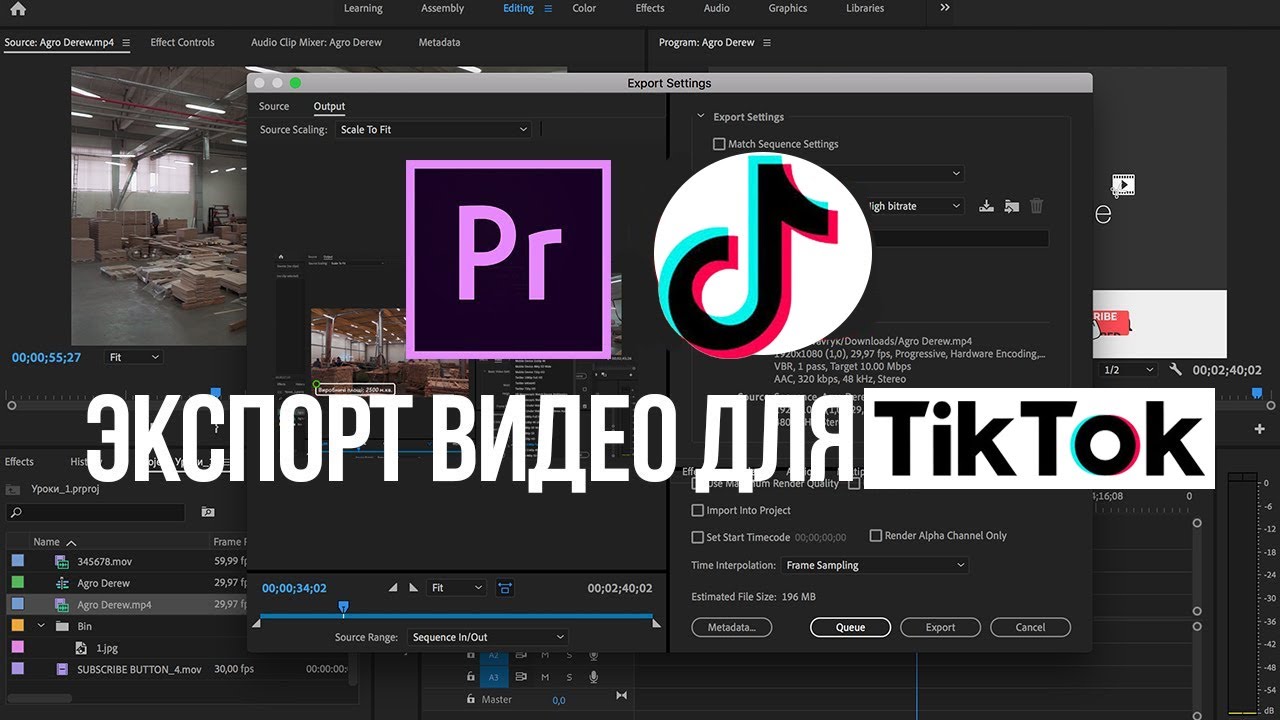Click the Set In Point triangle icon
The height and width of the screenshot is (720, 1280).
393,588
